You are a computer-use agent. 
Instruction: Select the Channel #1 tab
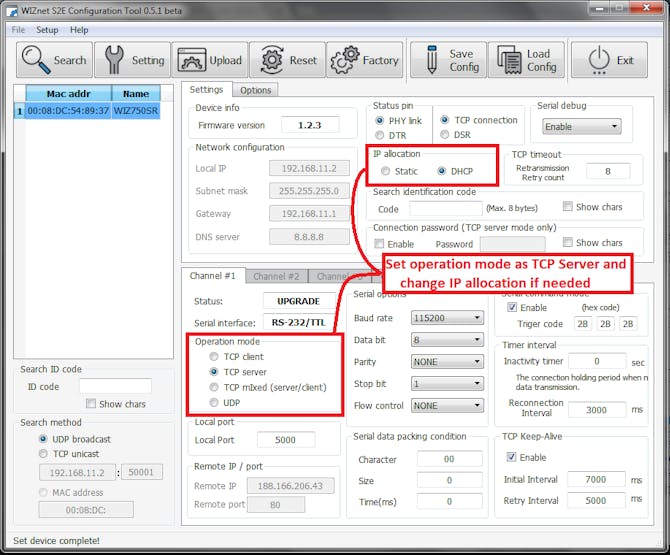(x=213, y=276)
